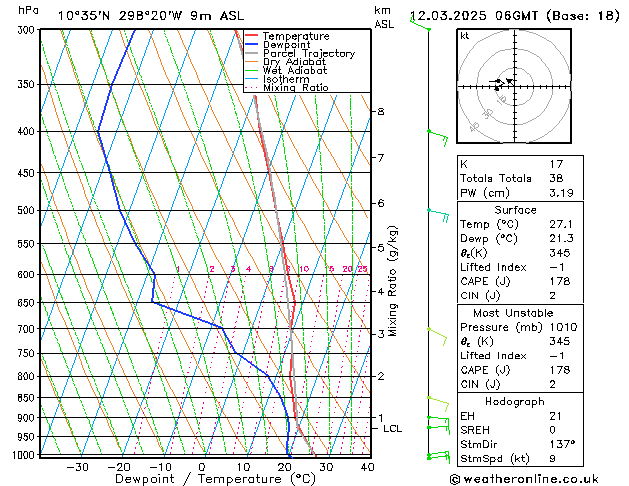Click the 'km ASL' altitude label
The height and width of the screenshot is (486, 629).
(384, 17)
